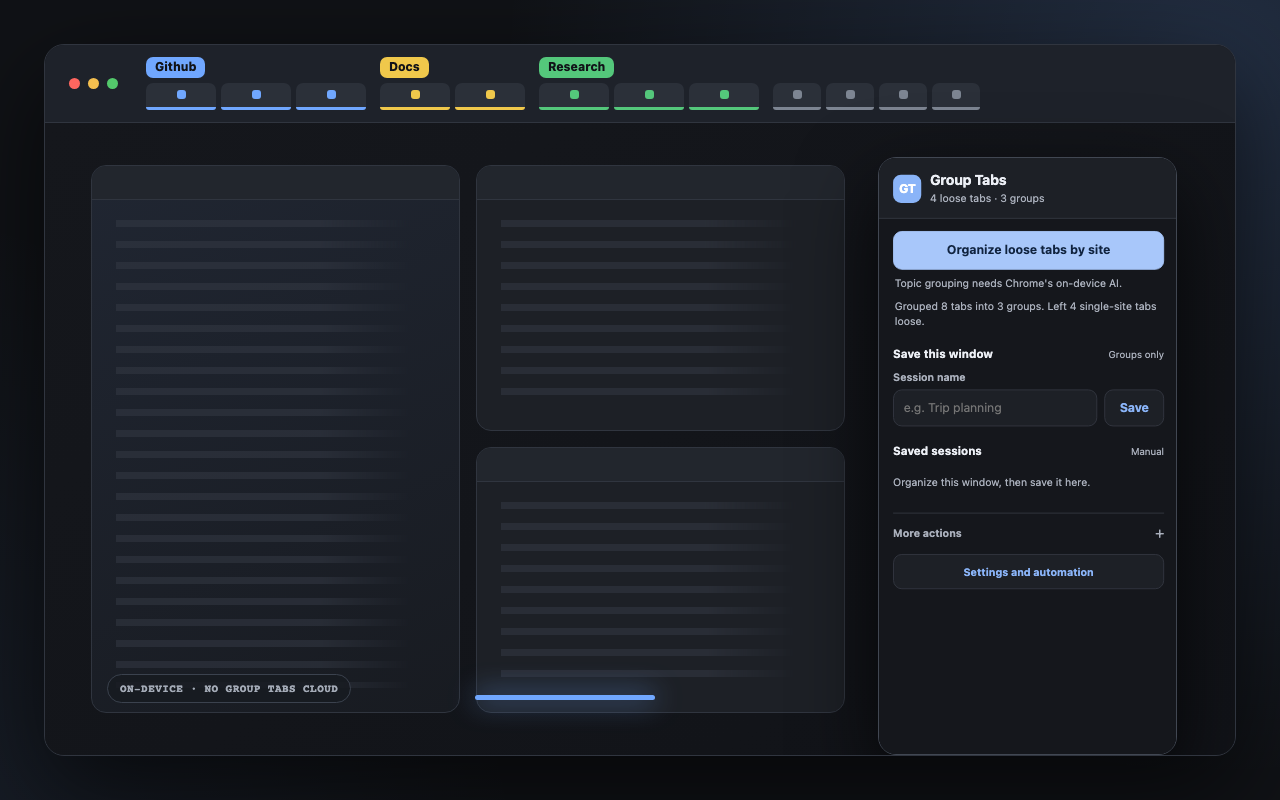
Task: Open the first gray loose tab
Action: pos(797,96)
